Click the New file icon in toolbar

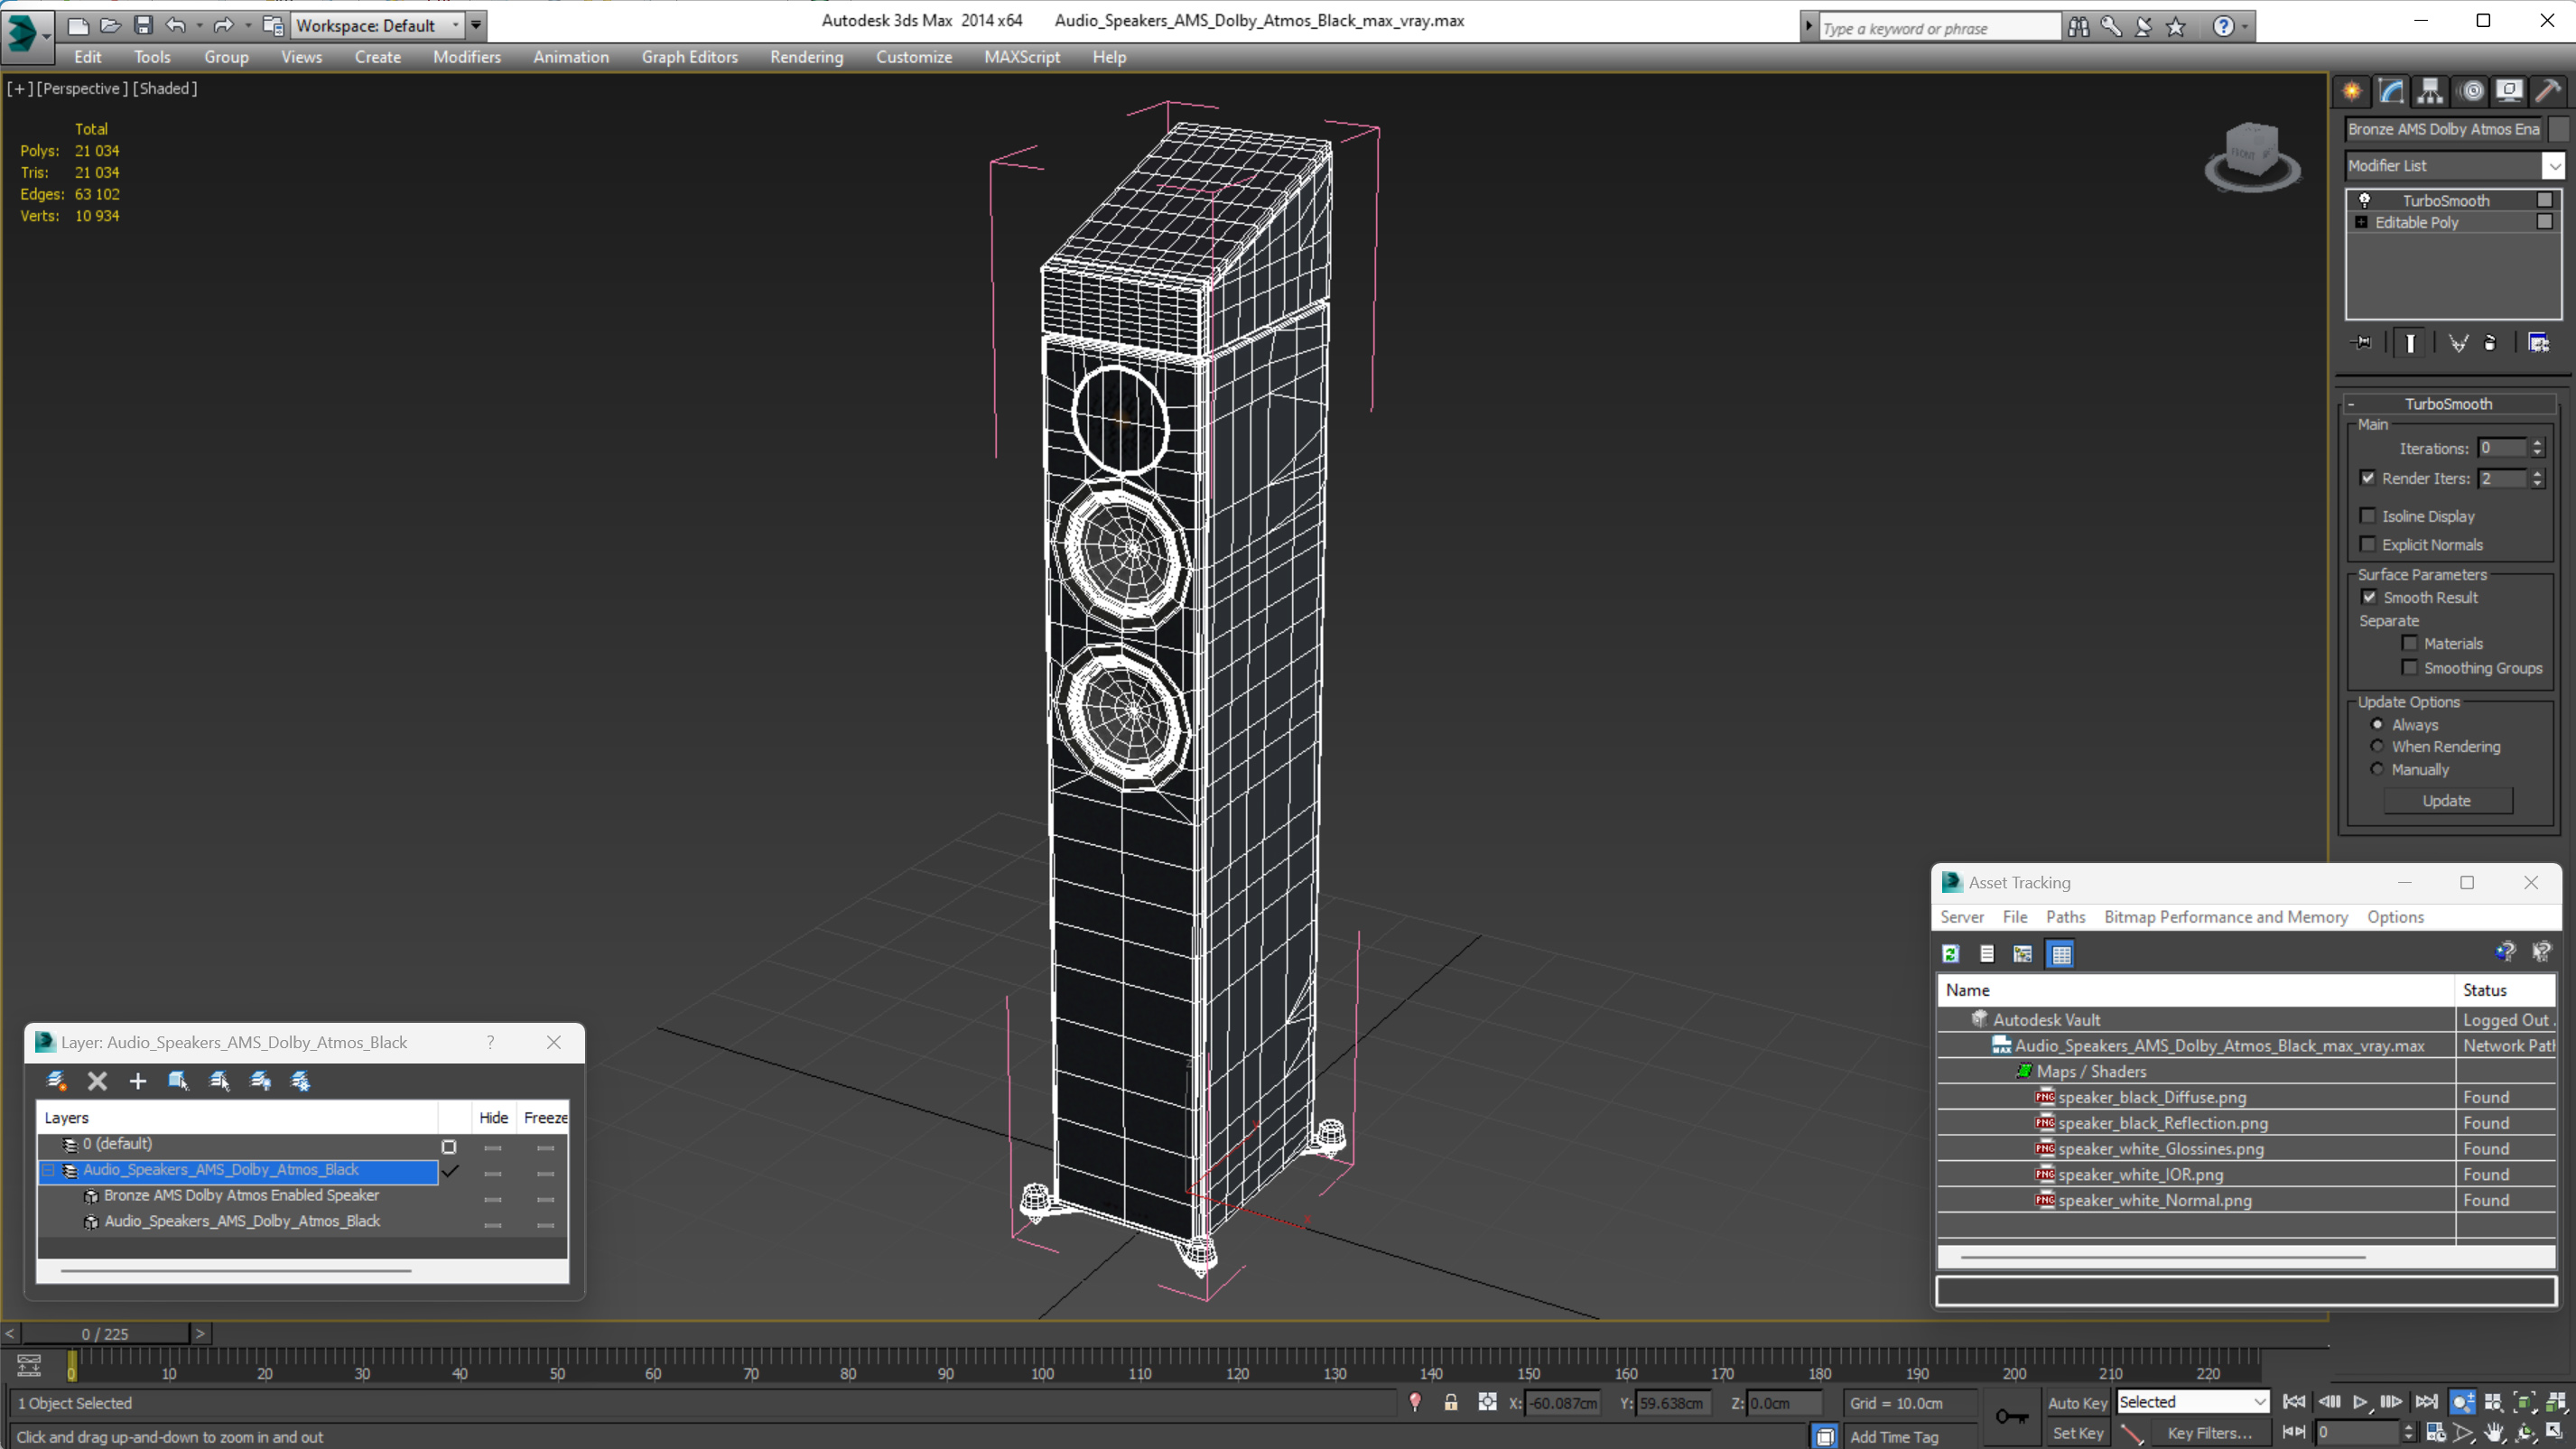point(78,25)
